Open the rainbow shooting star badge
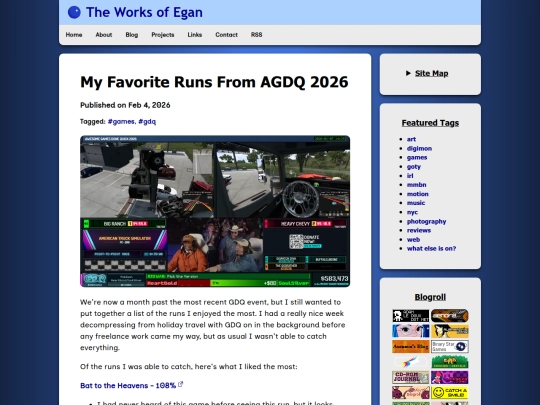The height and width of the screenshot is (405, 540). coord(411,362)
